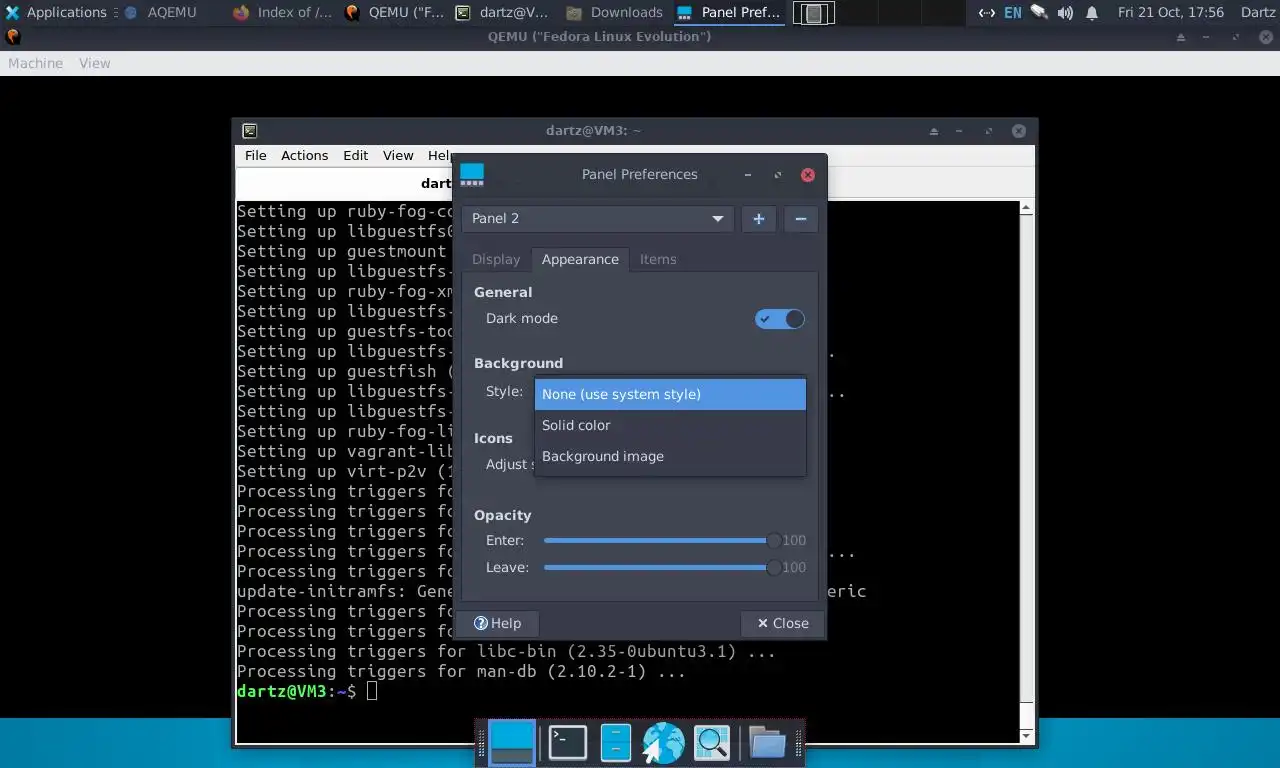The image size is (1280, 768).
Task: Open the folder icon in the dock
Action: coord(767,743)
